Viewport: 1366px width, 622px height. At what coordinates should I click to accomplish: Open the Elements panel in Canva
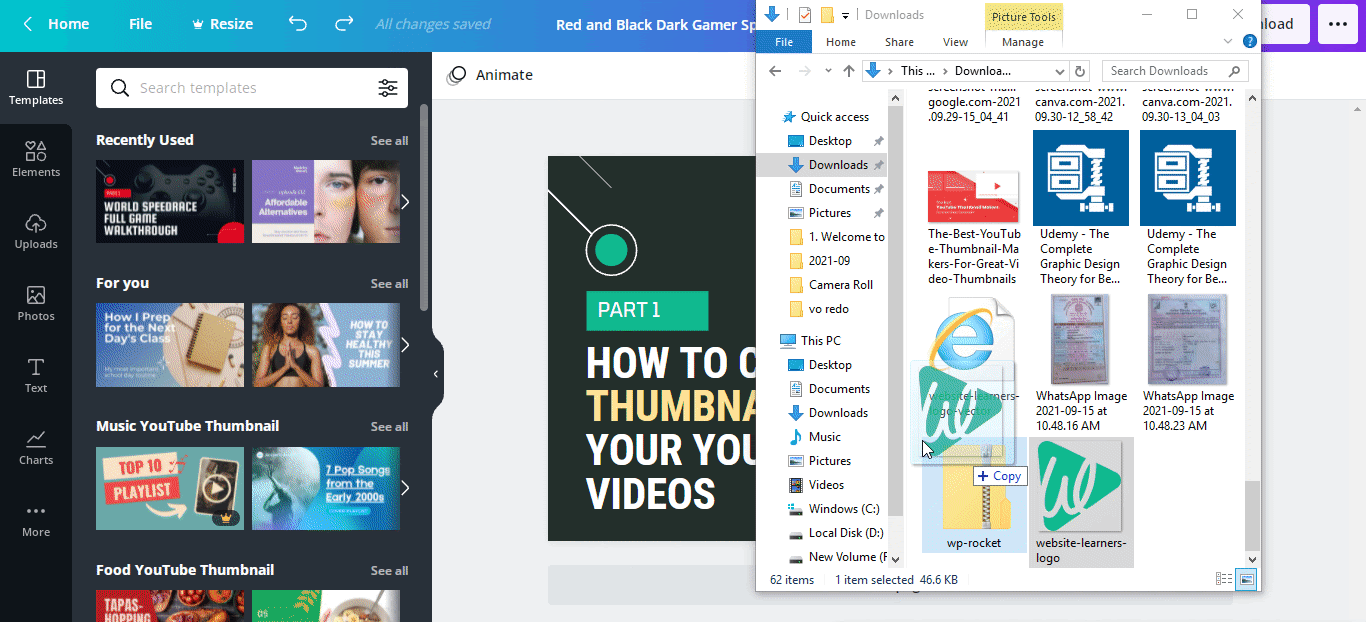tap(36, 160)
